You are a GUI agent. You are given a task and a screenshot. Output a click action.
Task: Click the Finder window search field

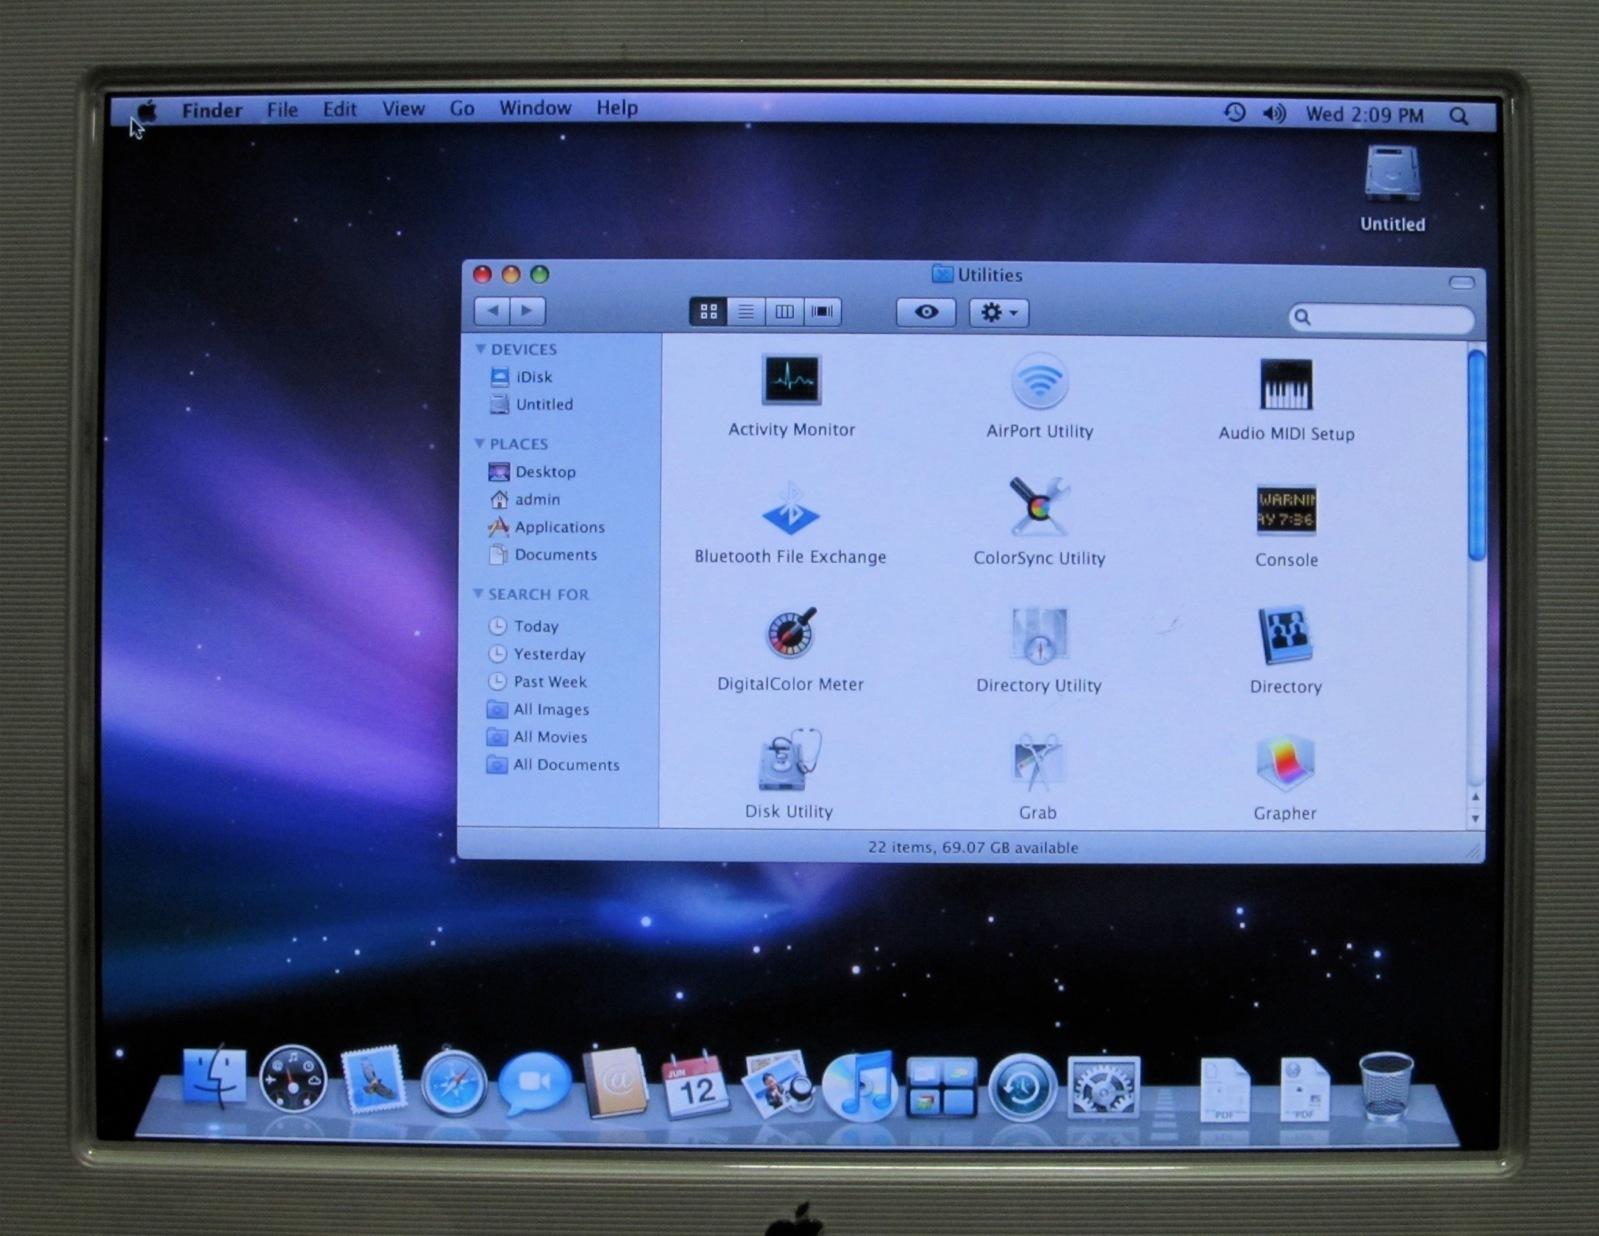click(x=1380, y=318)
